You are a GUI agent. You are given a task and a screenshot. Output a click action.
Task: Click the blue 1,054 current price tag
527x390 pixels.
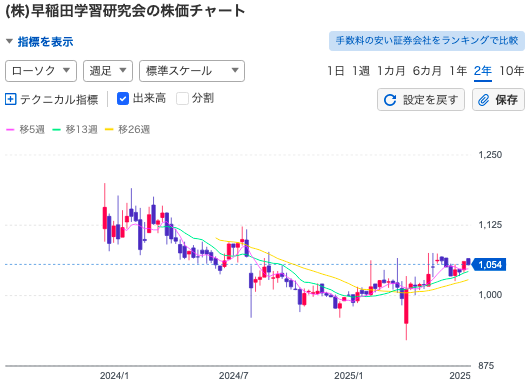(x=489, y=265)
